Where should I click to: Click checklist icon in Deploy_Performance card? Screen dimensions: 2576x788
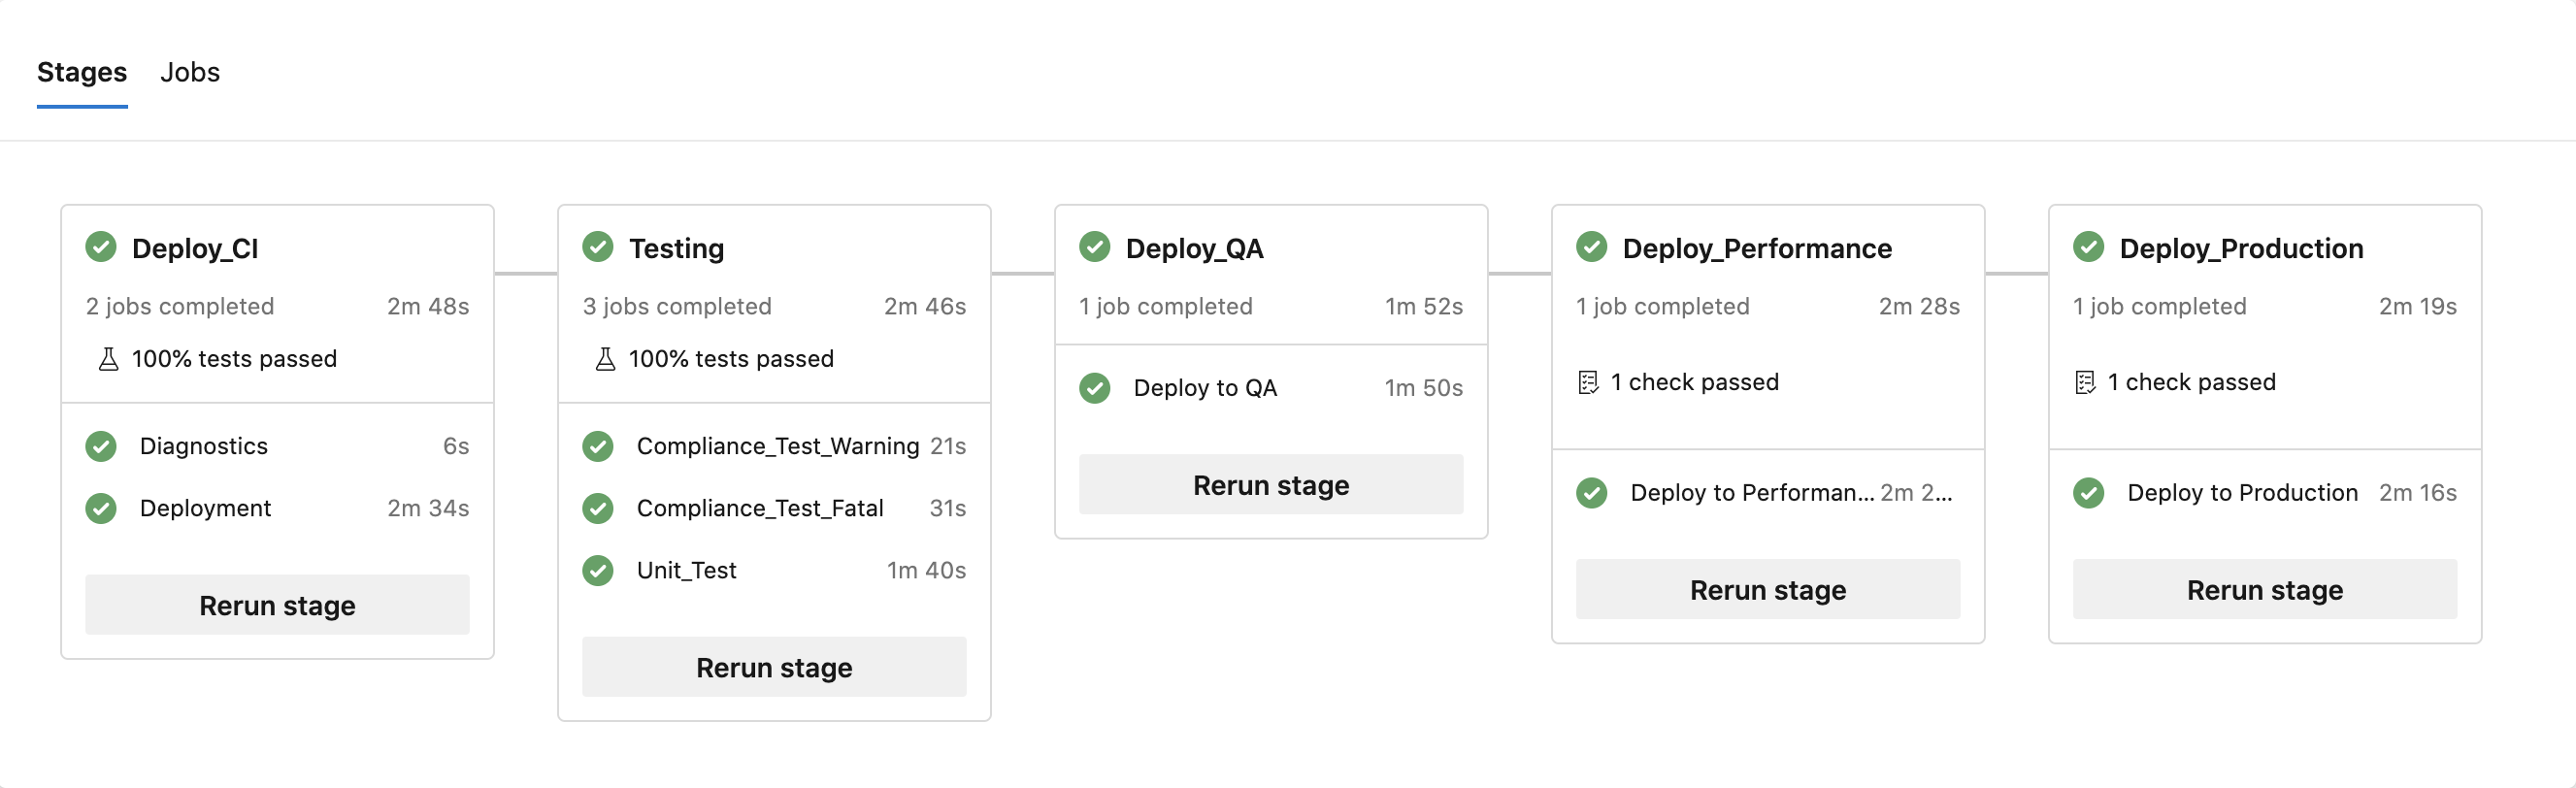[1588, 382]
